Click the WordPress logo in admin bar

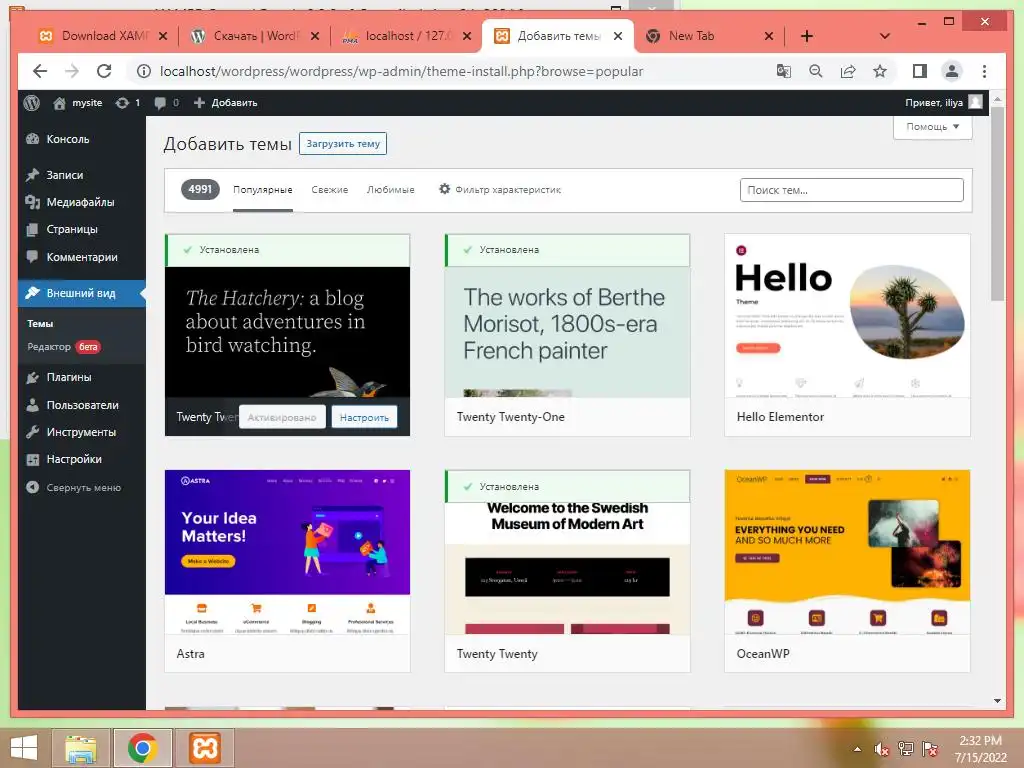[x=31, y=103]
